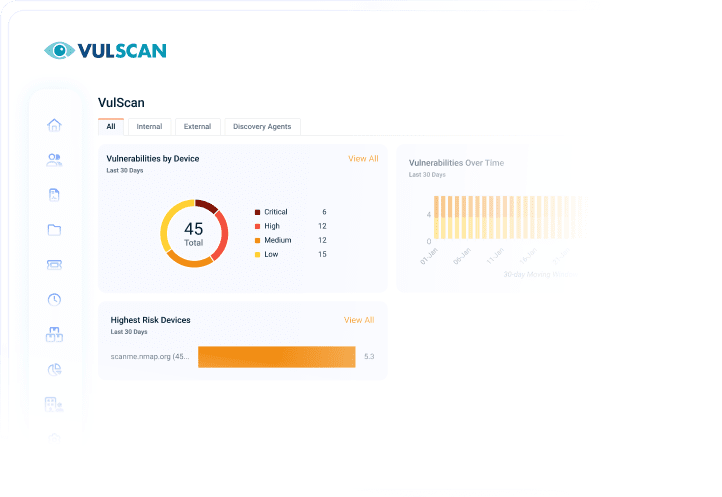Click the '01-Jan' axis label
This screenshot has width=722, height=497.
tap(429, 256)
